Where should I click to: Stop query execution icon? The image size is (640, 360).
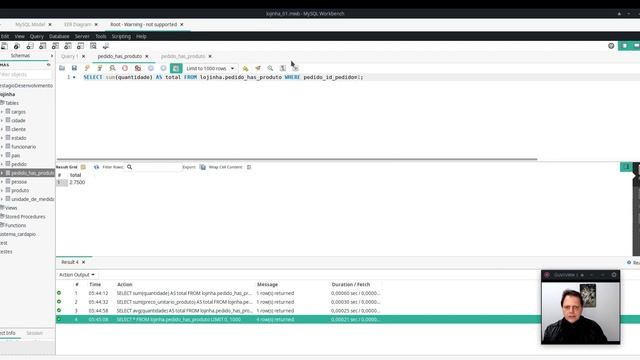point(125,68)
